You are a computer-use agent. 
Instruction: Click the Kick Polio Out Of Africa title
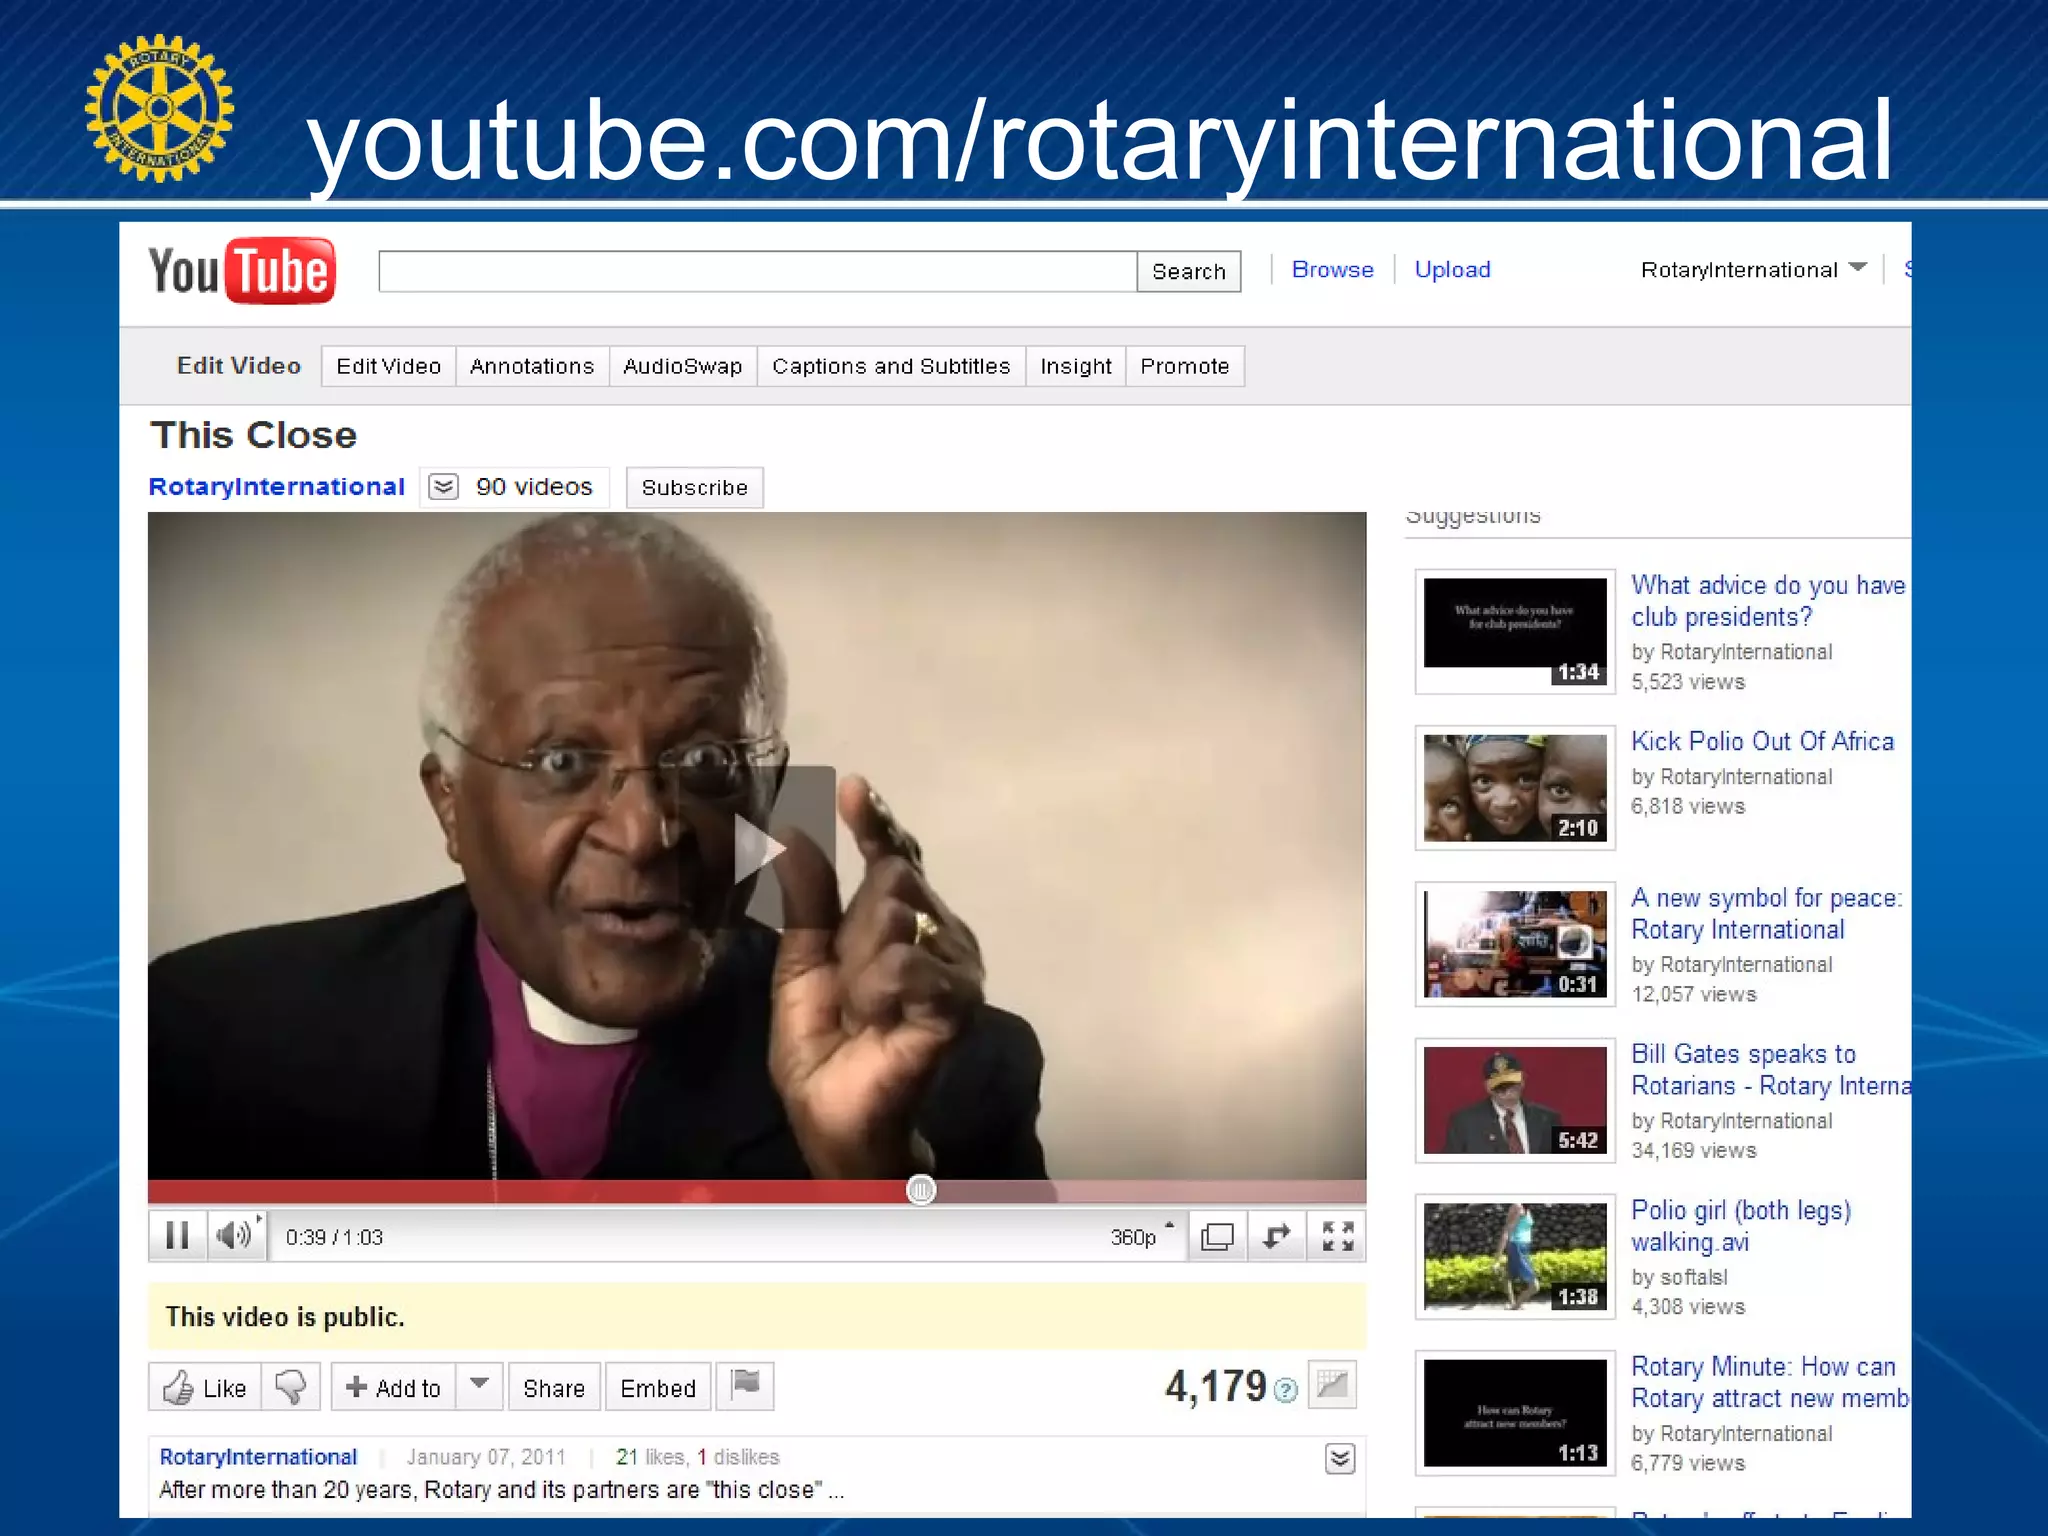1762,741
